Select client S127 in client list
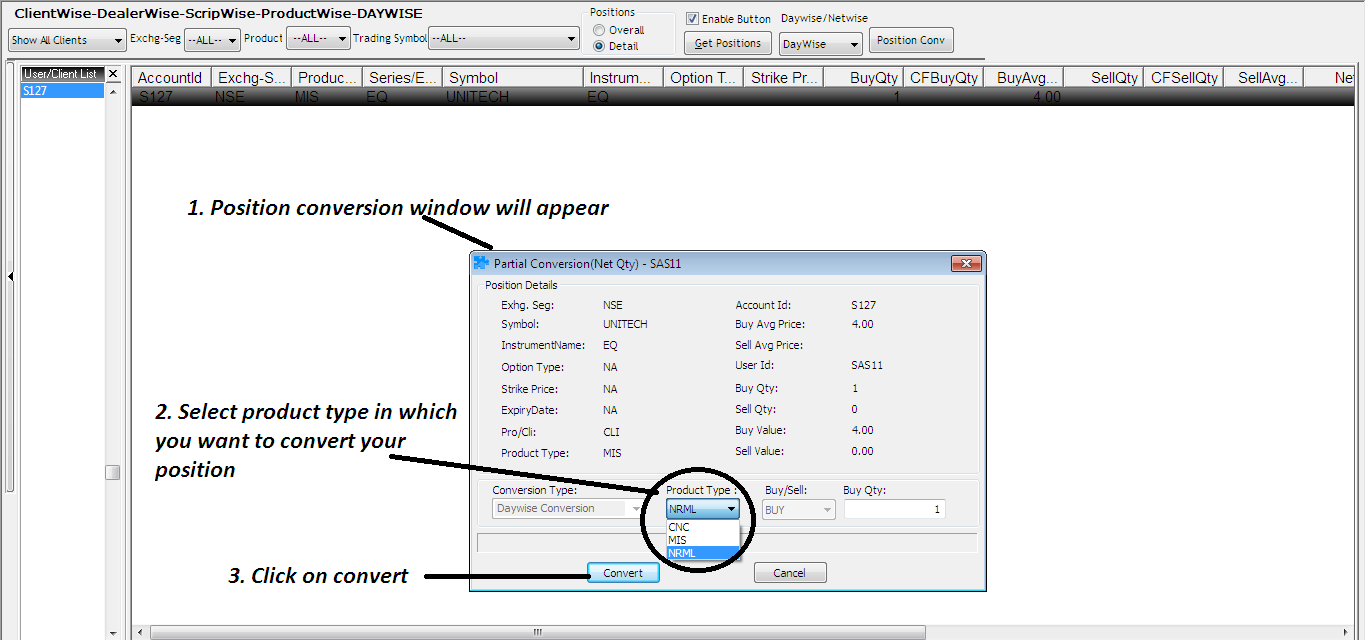 [x=62, y=91]
